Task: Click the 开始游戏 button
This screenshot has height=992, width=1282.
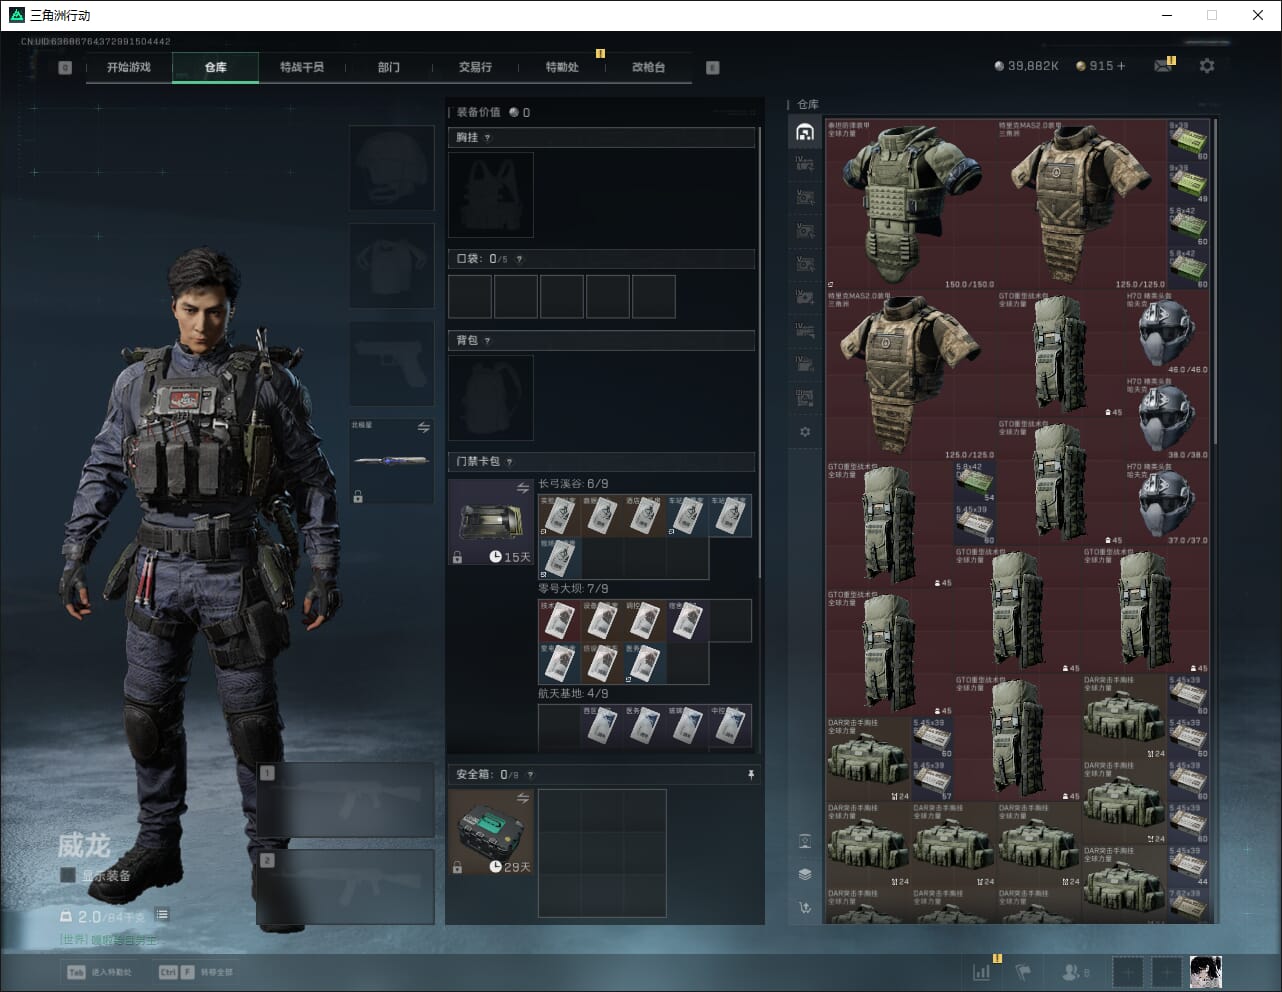Action: point(129,67)
